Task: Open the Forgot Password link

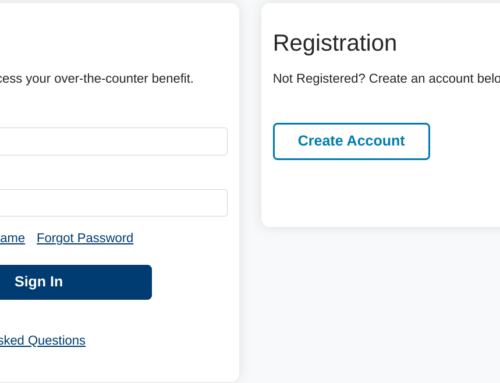Action: click(85, 238)
